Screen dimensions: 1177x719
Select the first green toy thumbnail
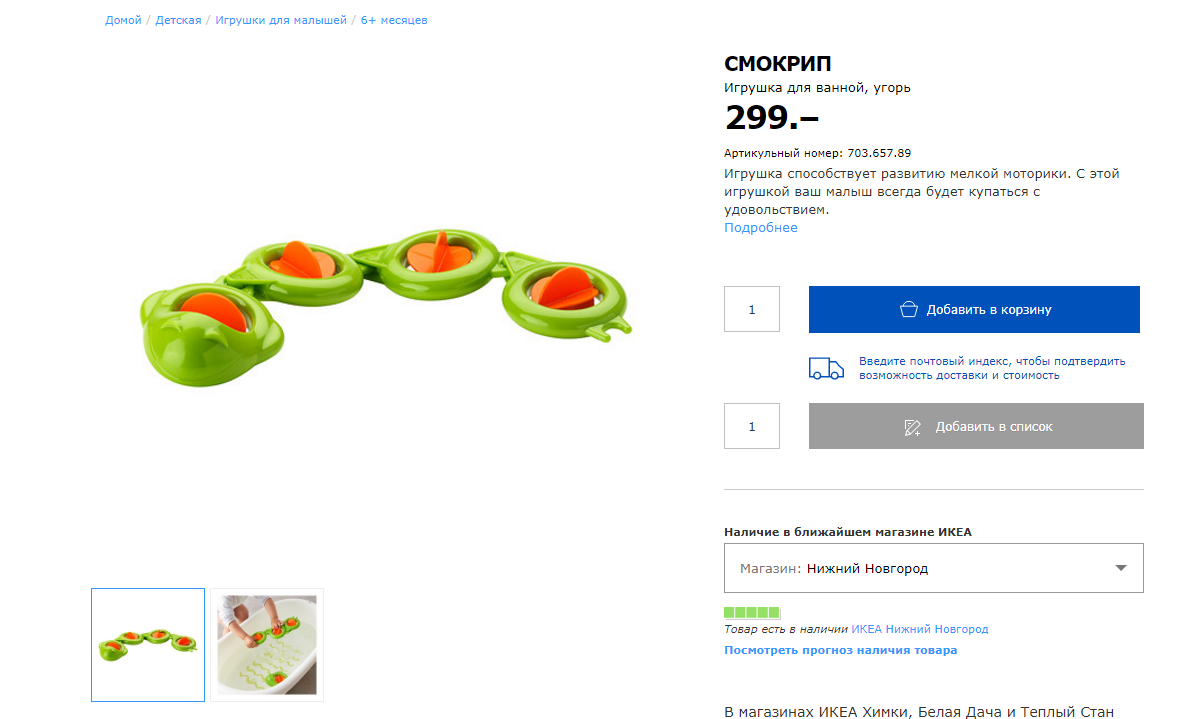(148, 645)
